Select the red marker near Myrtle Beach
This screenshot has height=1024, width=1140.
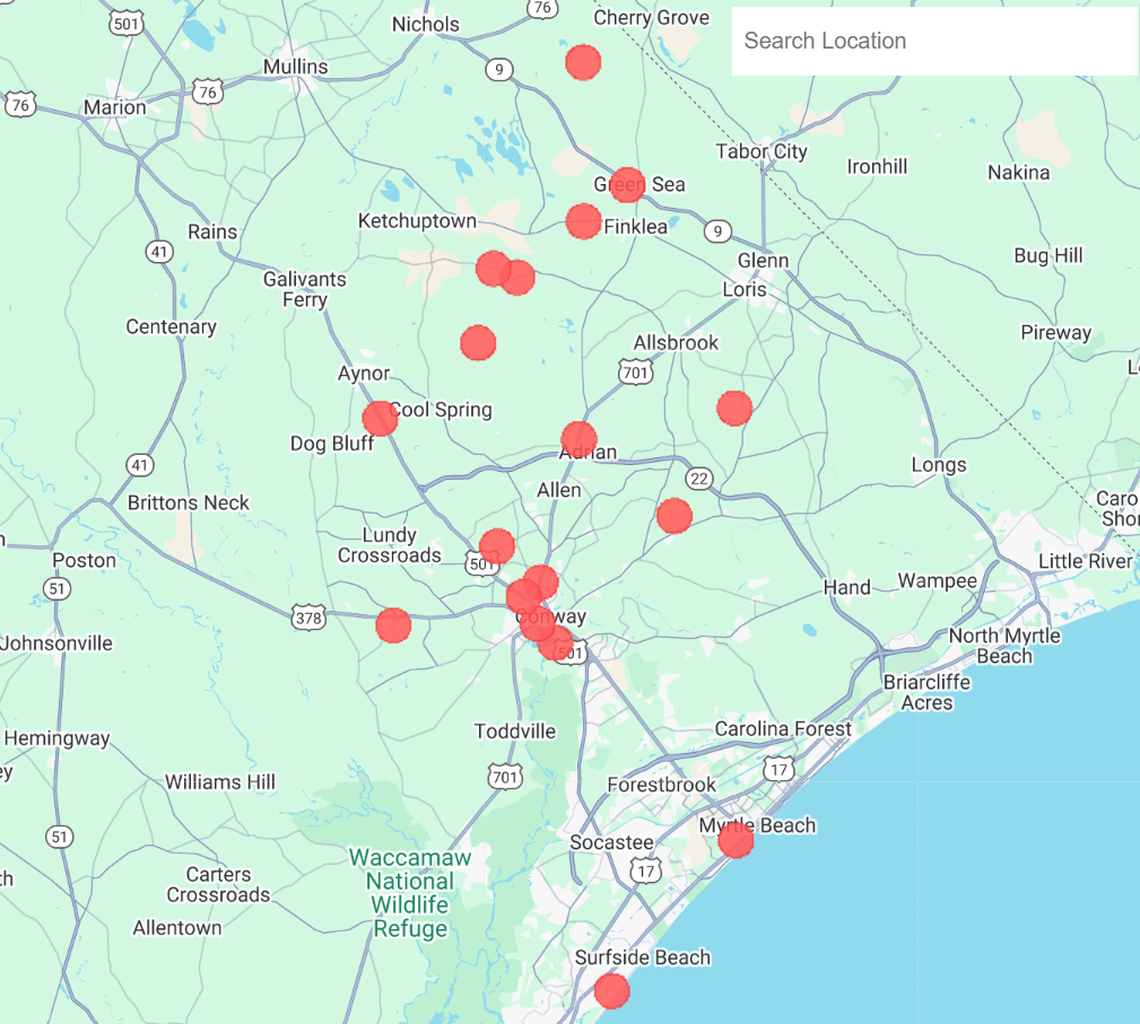tap(737, 841)
